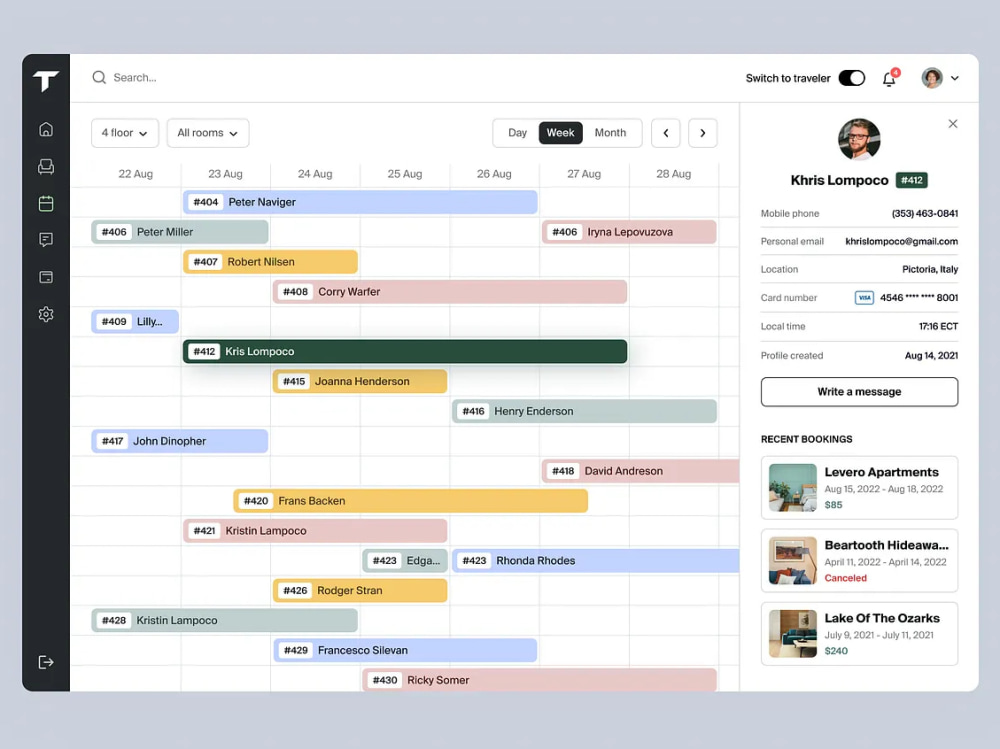Click Write a message button
The width and height of the screenshot is (1000, 749).
pyautogui.click(x=859, y=392)
